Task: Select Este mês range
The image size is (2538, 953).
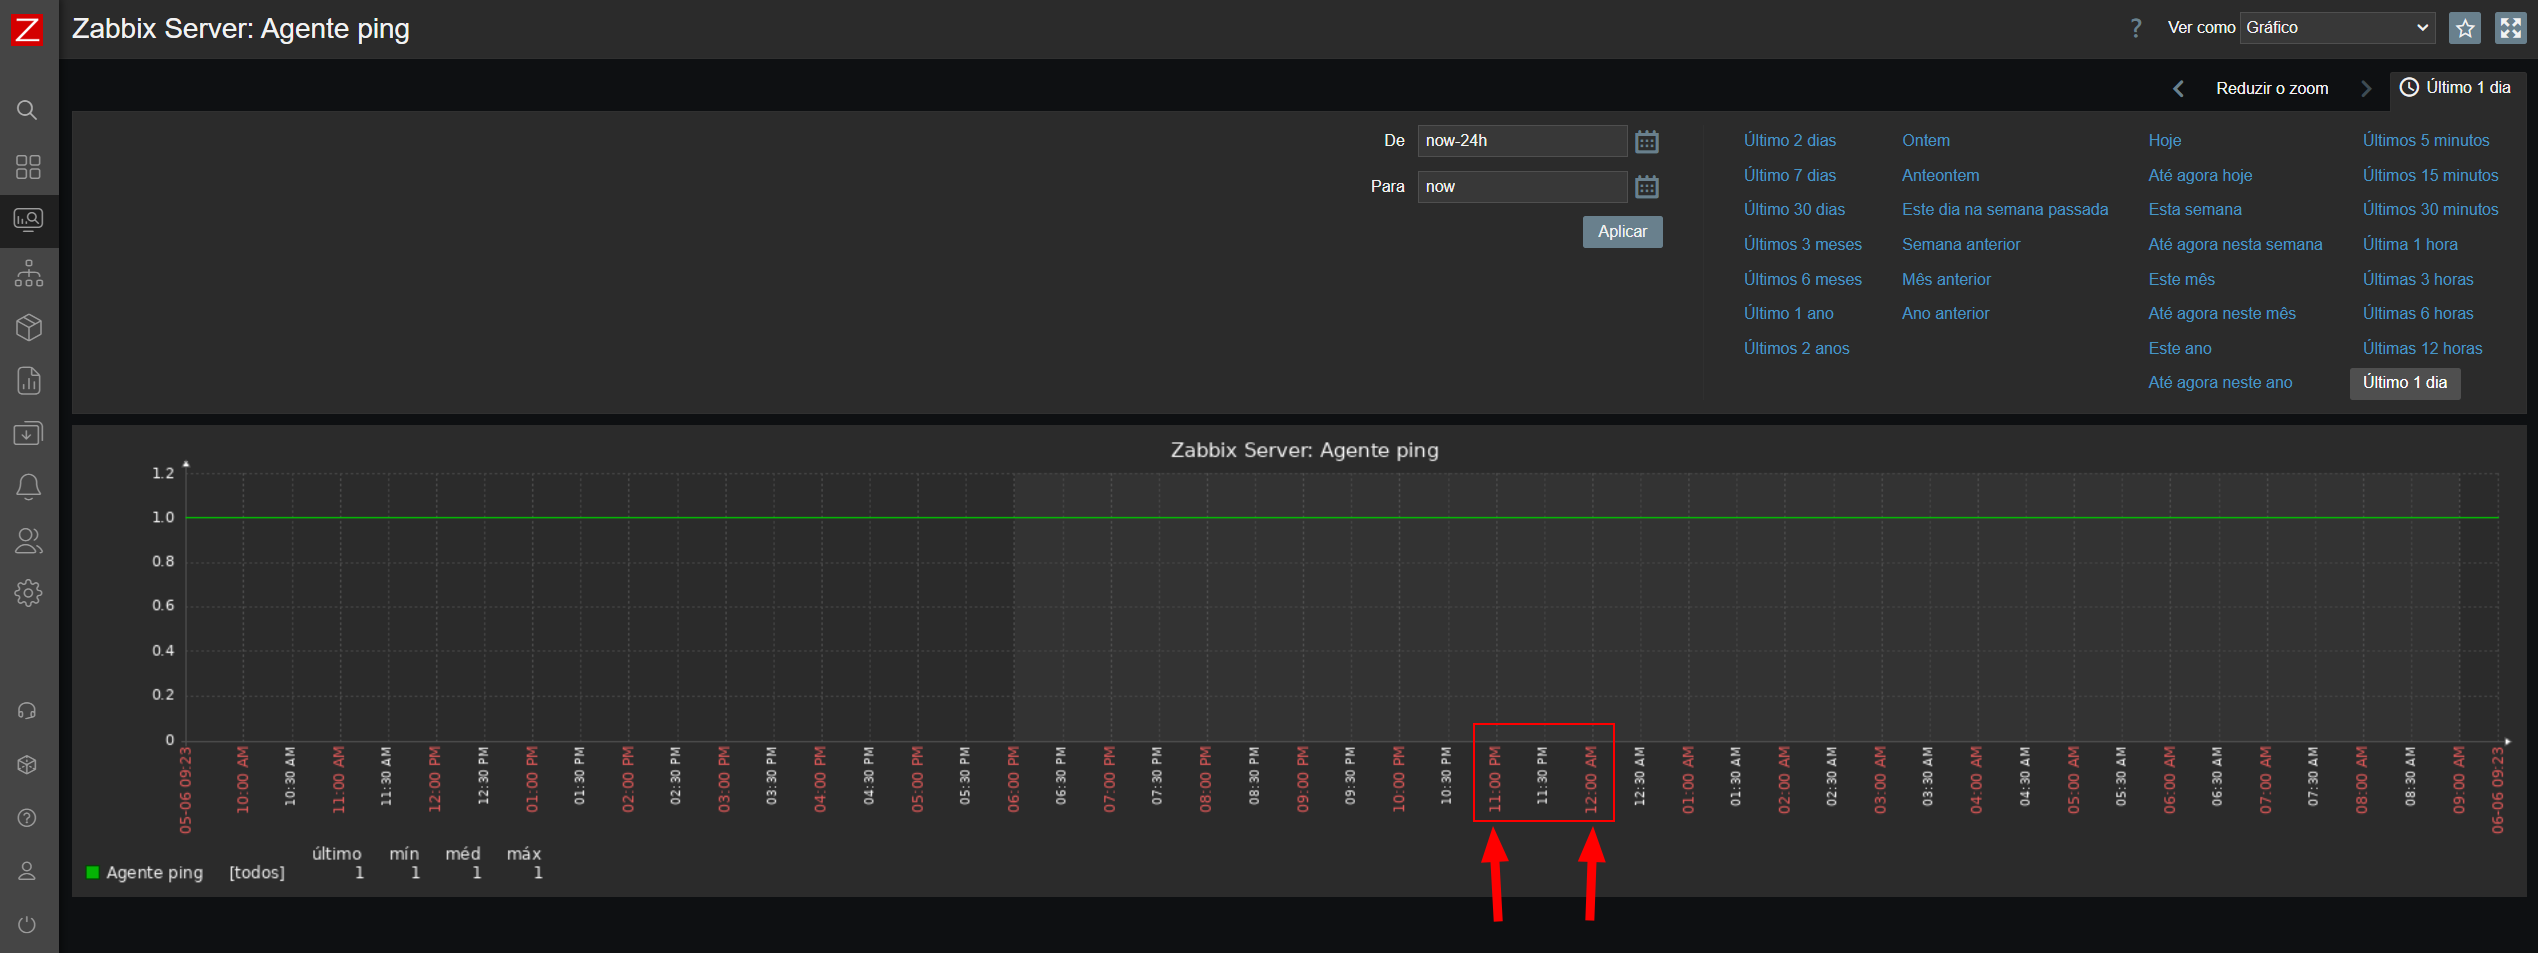Action: click(2181, 280)
